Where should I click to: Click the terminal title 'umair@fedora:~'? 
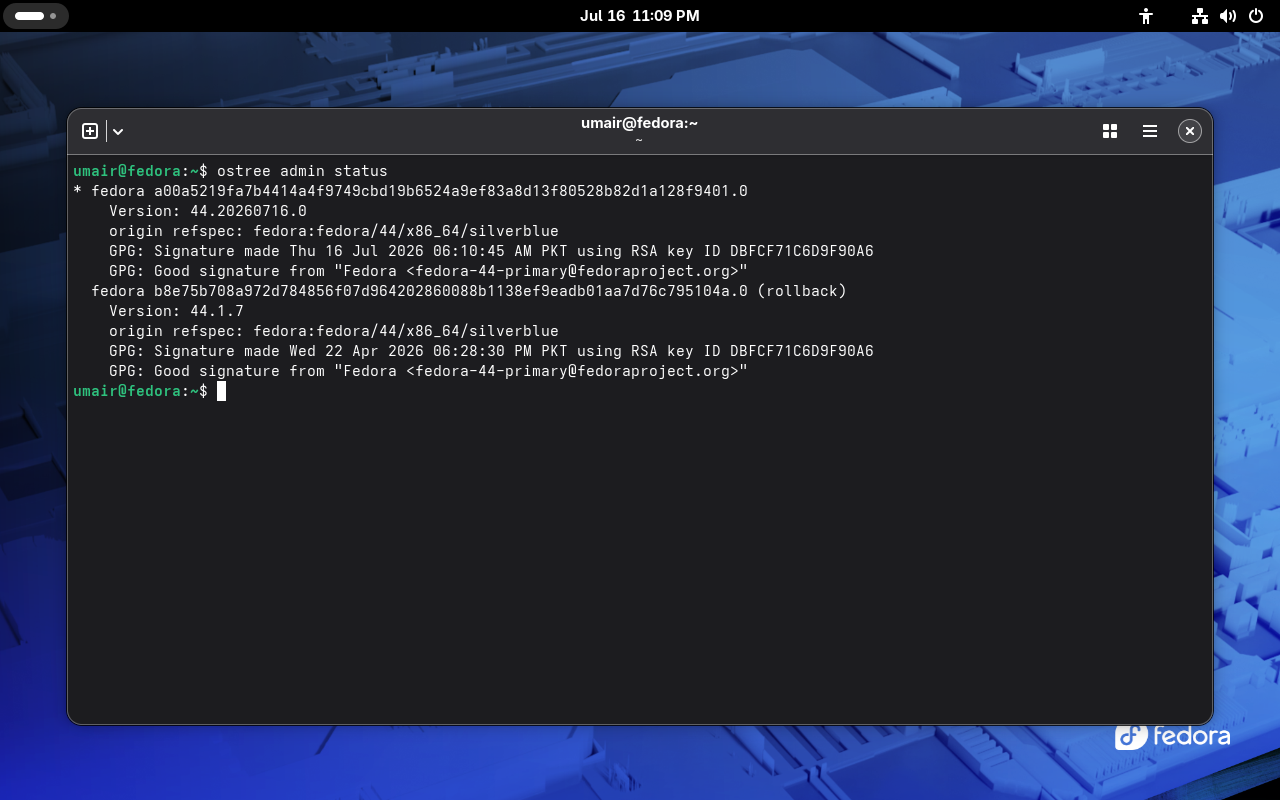(639, 123)
